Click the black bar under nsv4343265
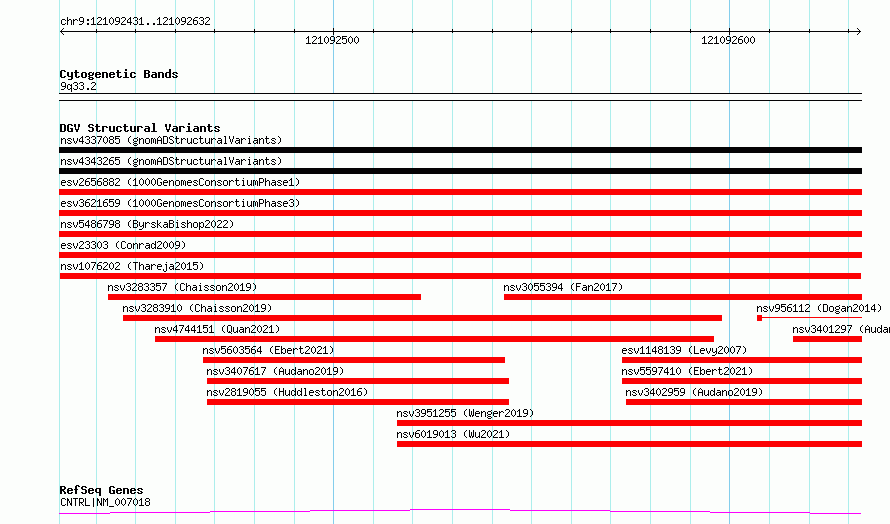This screenshot has height=524, width=890. pos(460,171)
